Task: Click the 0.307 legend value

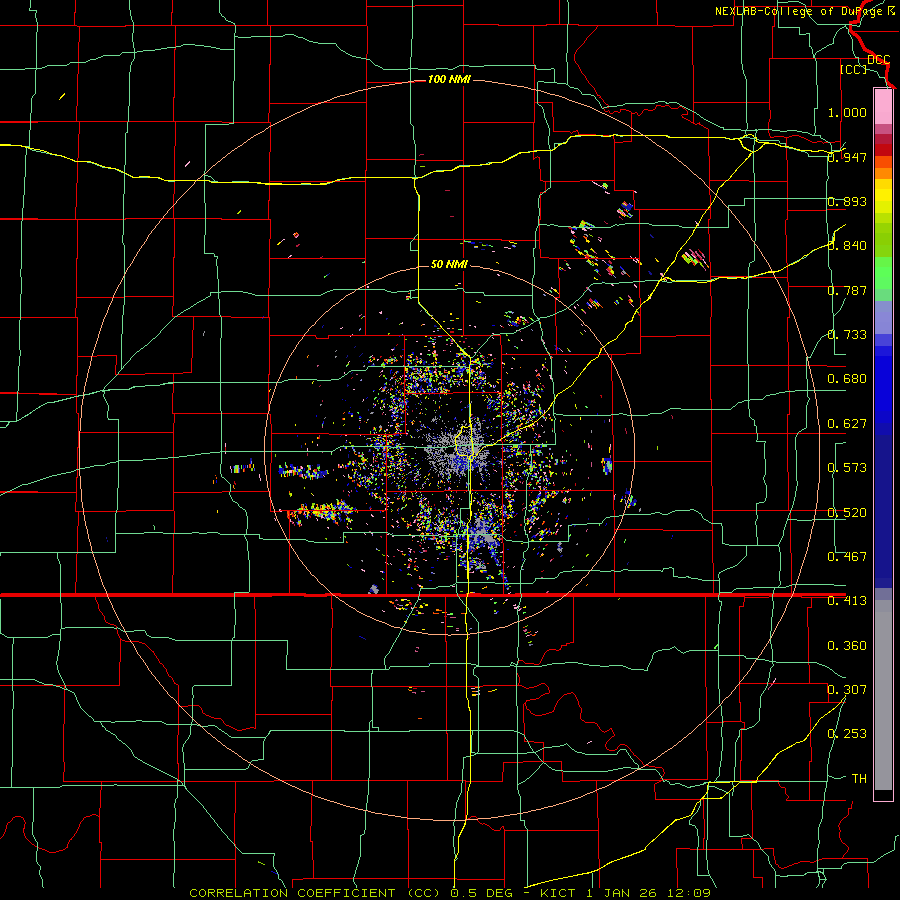Action: point(847,690)
